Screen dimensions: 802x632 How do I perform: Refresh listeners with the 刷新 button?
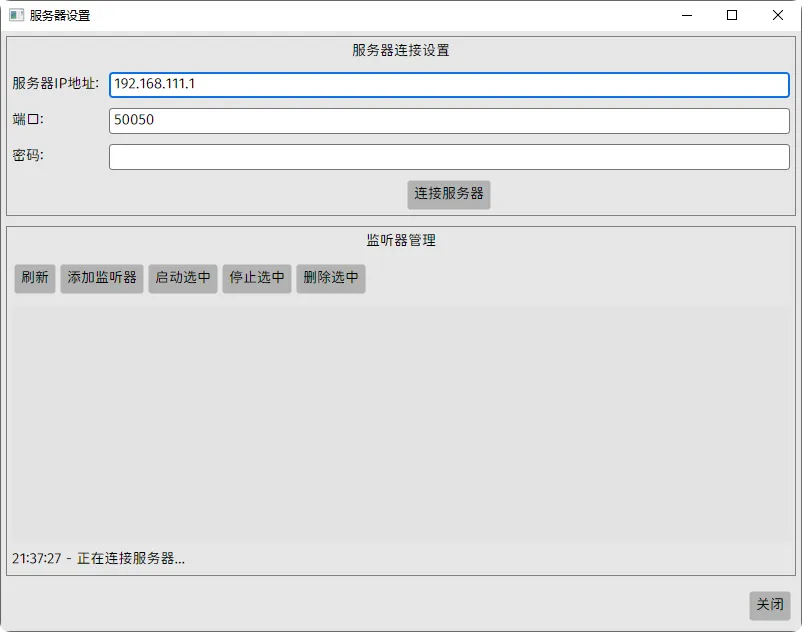tap(35, 279)
